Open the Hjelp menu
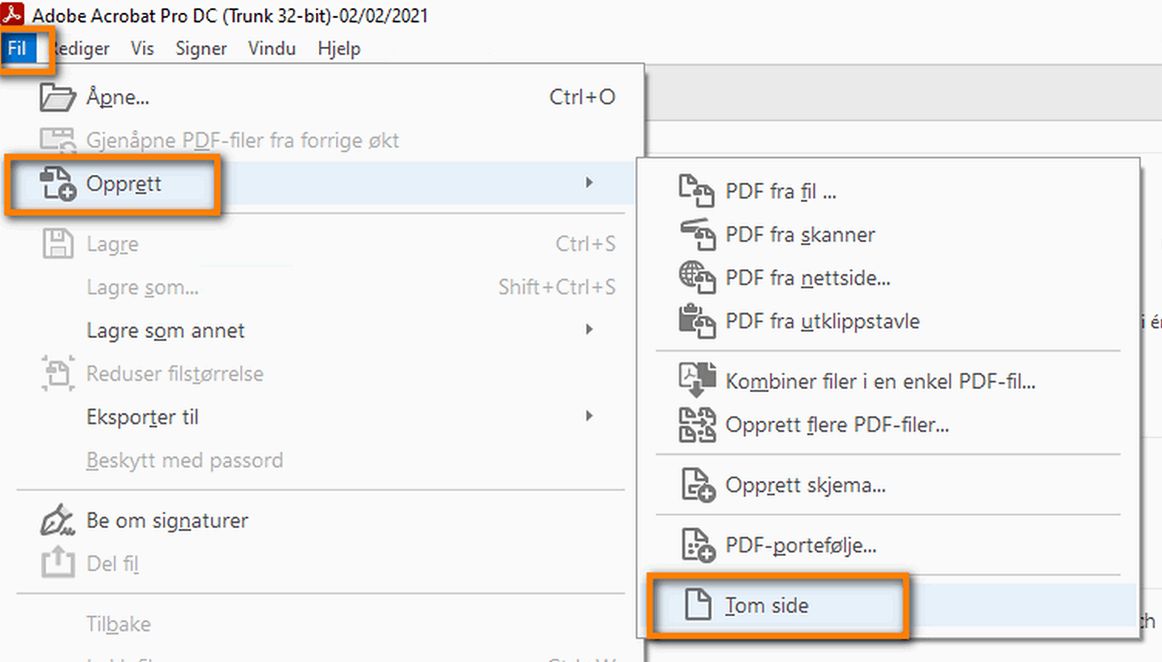Image resolution: width=1162 pixels, height=662 pixels. pos(339,48)
